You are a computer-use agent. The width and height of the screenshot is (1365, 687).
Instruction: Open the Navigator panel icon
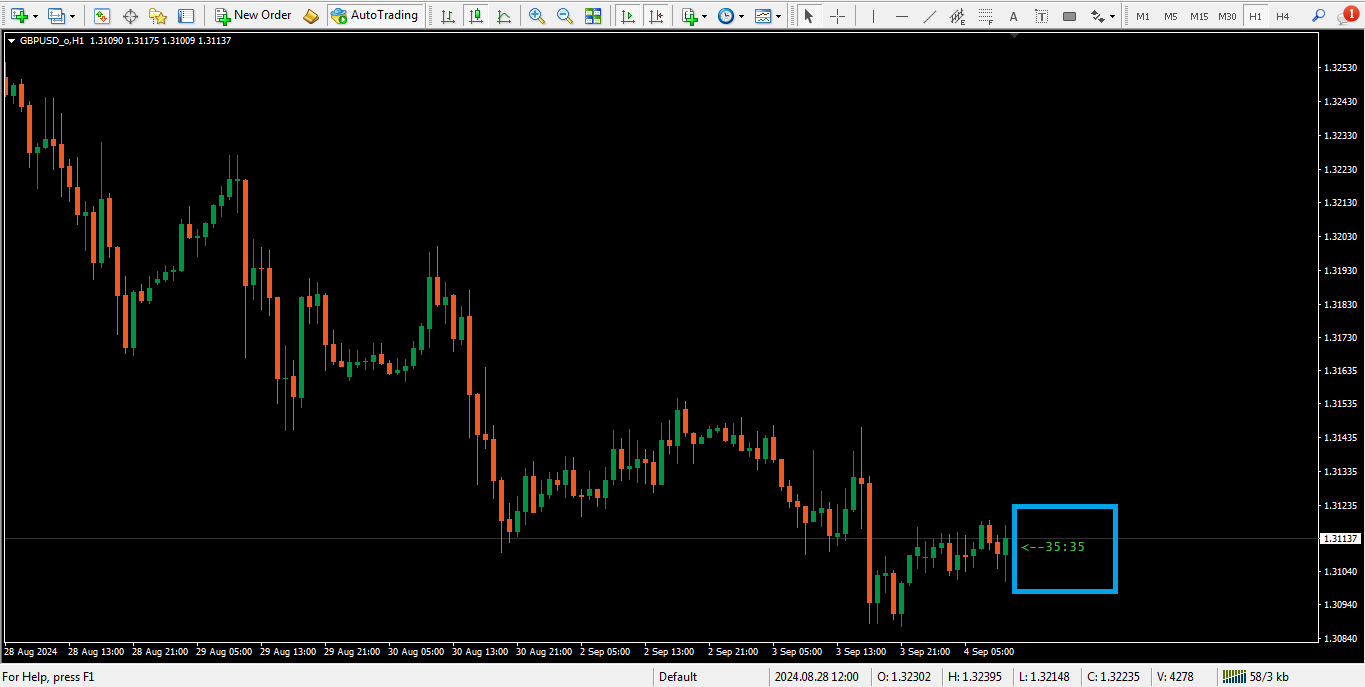[x=158, y=16]
